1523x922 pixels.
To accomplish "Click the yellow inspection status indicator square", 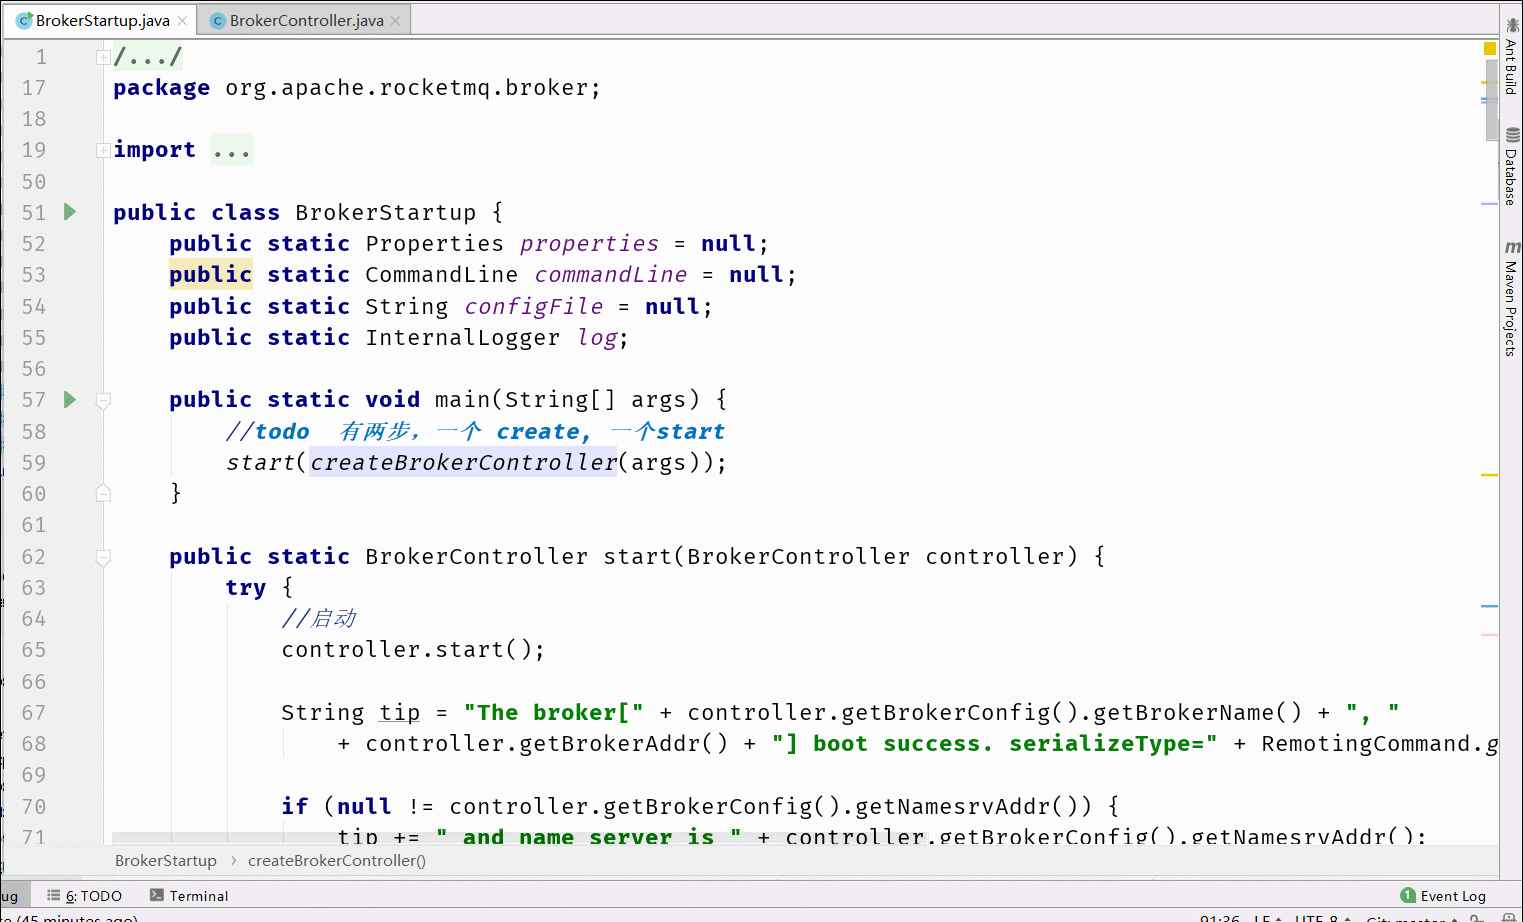I will click(x=1489, y=48).
